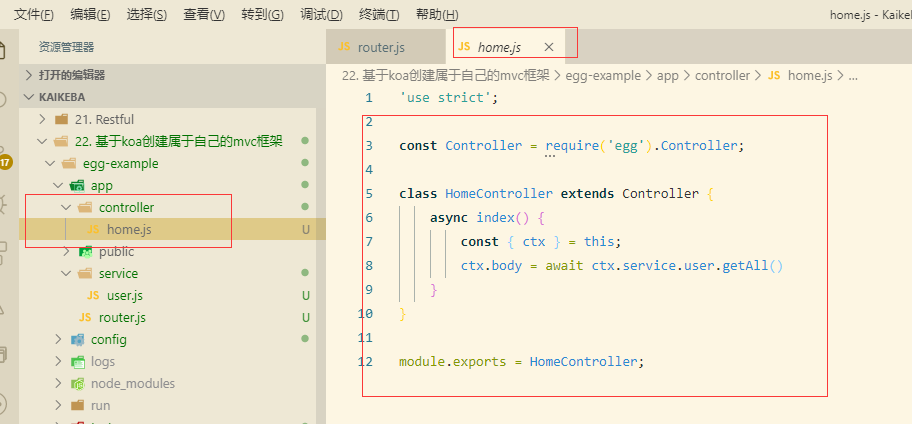Click the logs folder icon
The height and width of the screenshot is (424, 912).
(77, 361)
